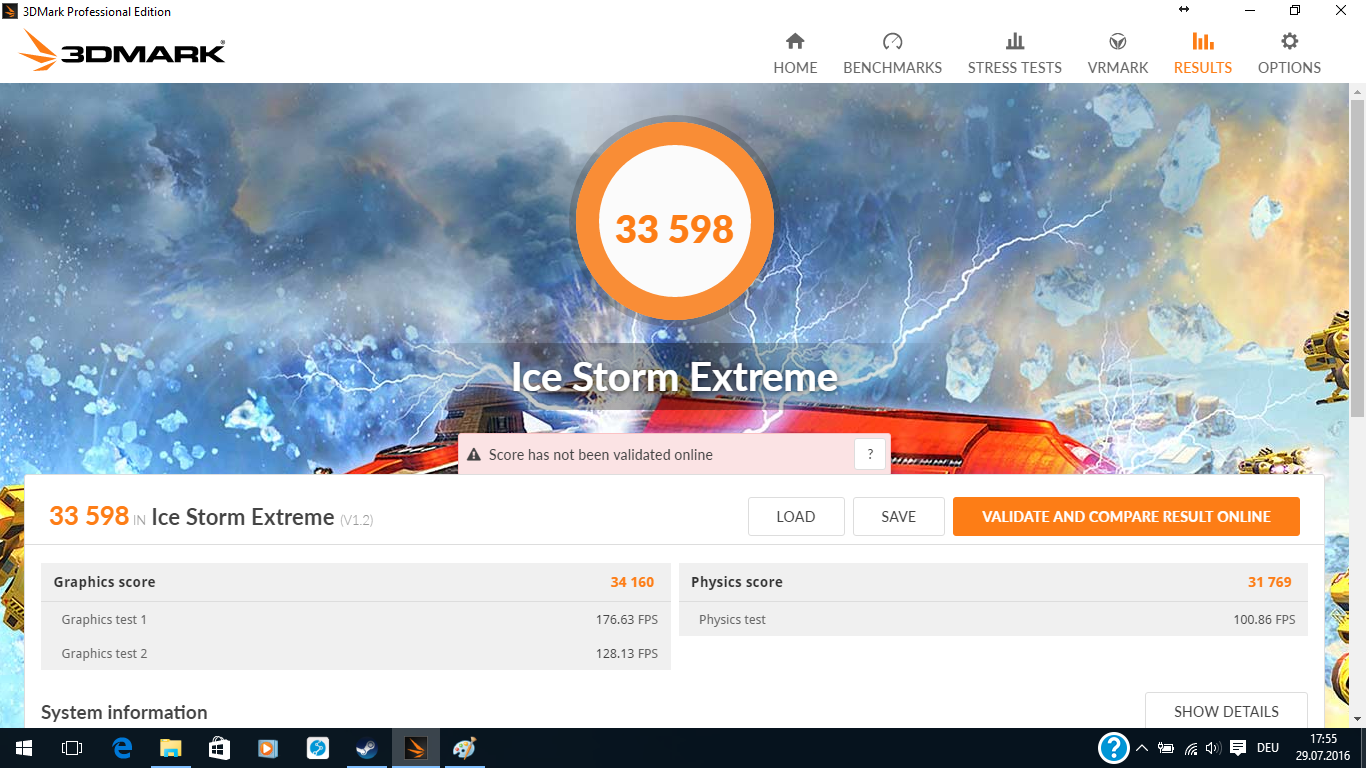Open the media player taskbar icon
This screenshot has width=1366, height=768.
click(x=268, y=748)
